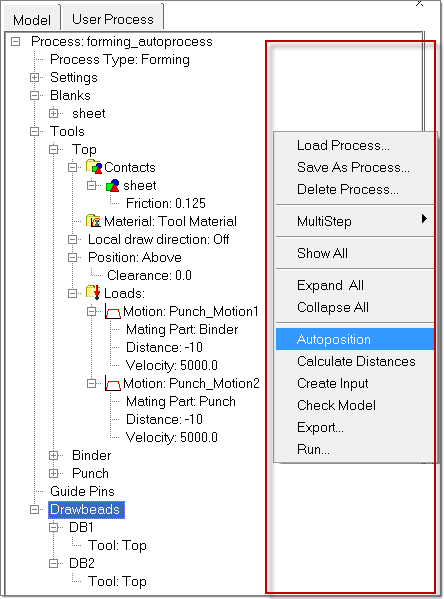Image resolution: width=444 pixels, height=599 pixels.
Task: Click the Loads folder icon
Action: 93,293
